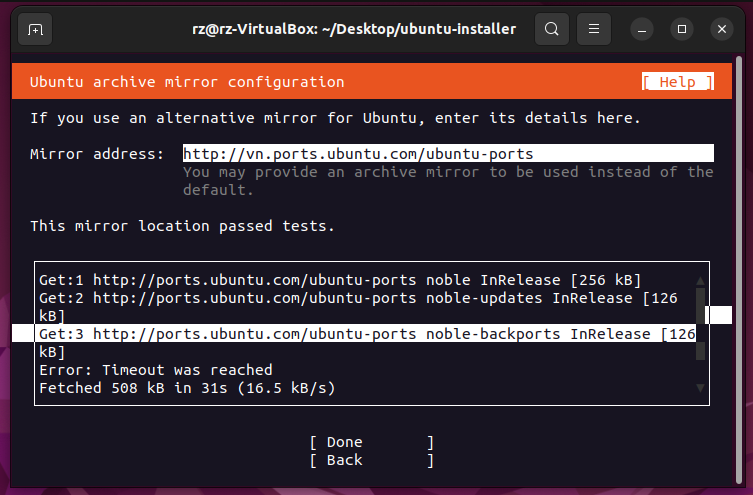Maximize the terminal window

coord(682,30)
